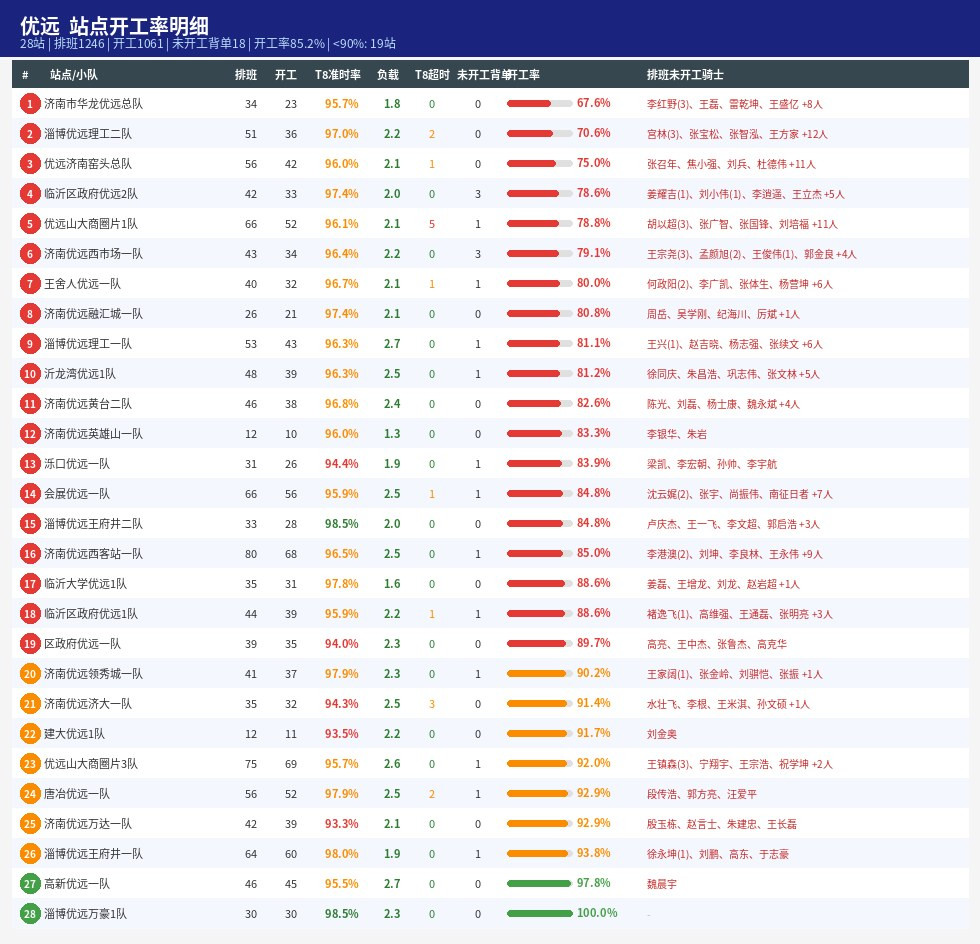Click the 排班 column header
The width and height of the screenshot is (980, 944).
click(x=246, y=74)
